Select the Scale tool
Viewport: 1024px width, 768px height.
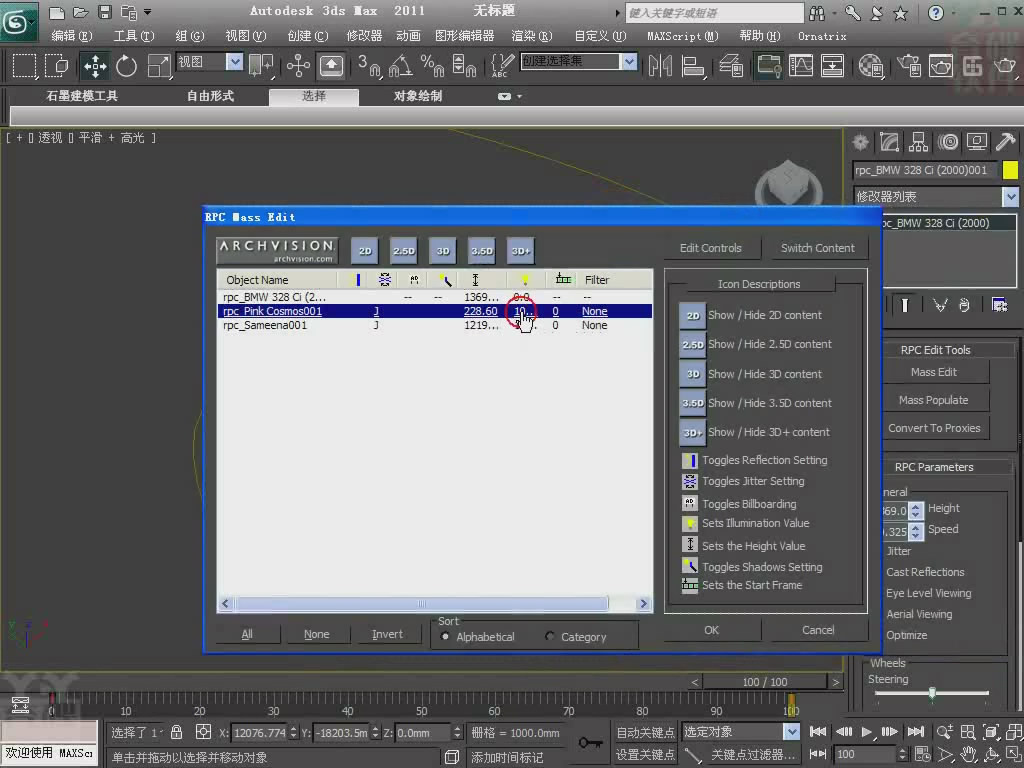[x=159, y=66]
